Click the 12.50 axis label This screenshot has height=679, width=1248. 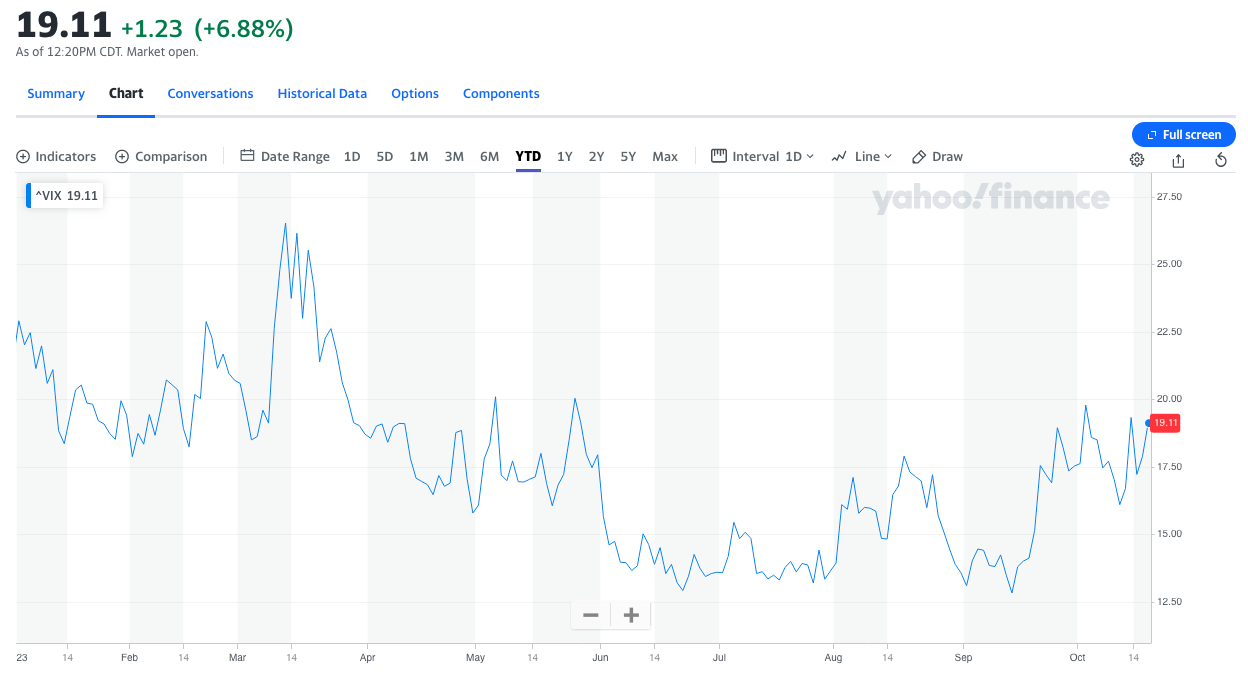pos(1169,602)
